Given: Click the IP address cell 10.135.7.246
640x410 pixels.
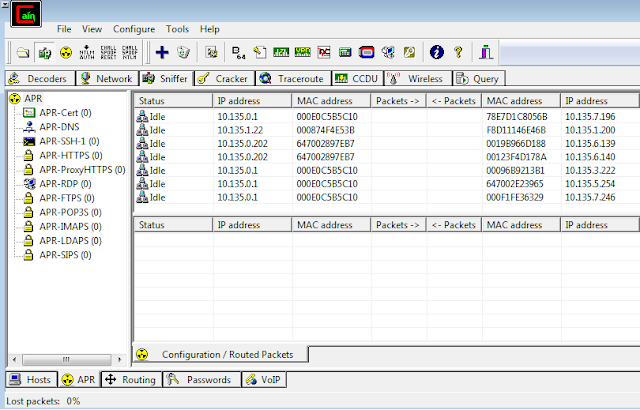Looking at the screenshot, I should [x=590, y=197].
